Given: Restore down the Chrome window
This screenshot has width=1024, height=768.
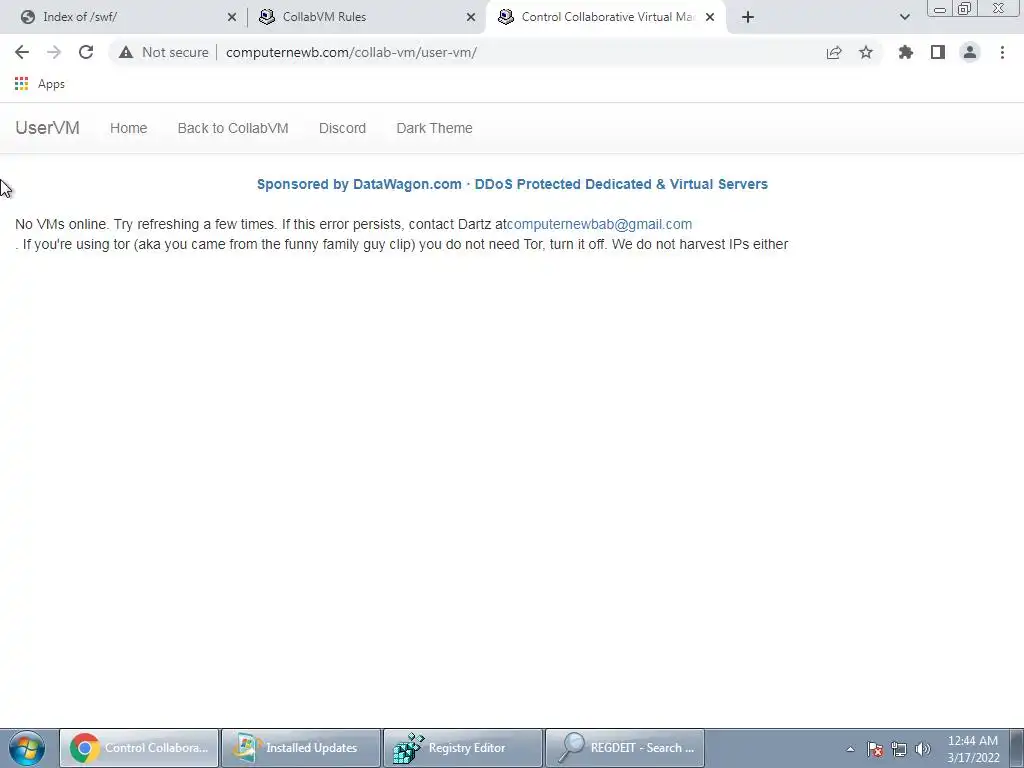Looking at the screenshot, I should [964, 9].
